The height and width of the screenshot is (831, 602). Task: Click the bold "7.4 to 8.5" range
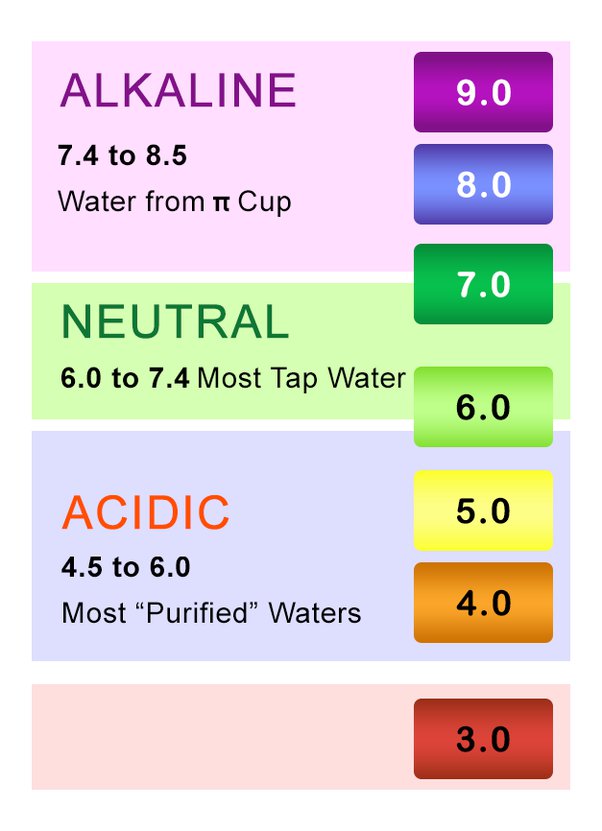(x=123, y=156)
